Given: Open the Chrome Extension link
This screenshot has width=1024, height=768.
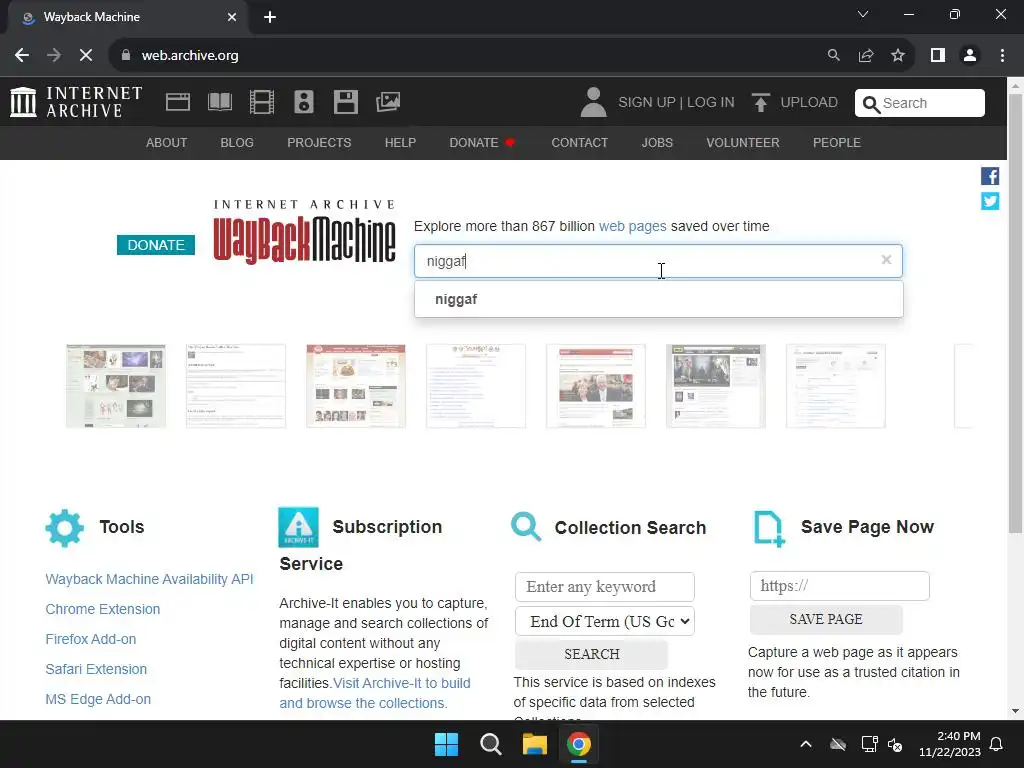Looking at the screenshot, I should coord(103,609).
